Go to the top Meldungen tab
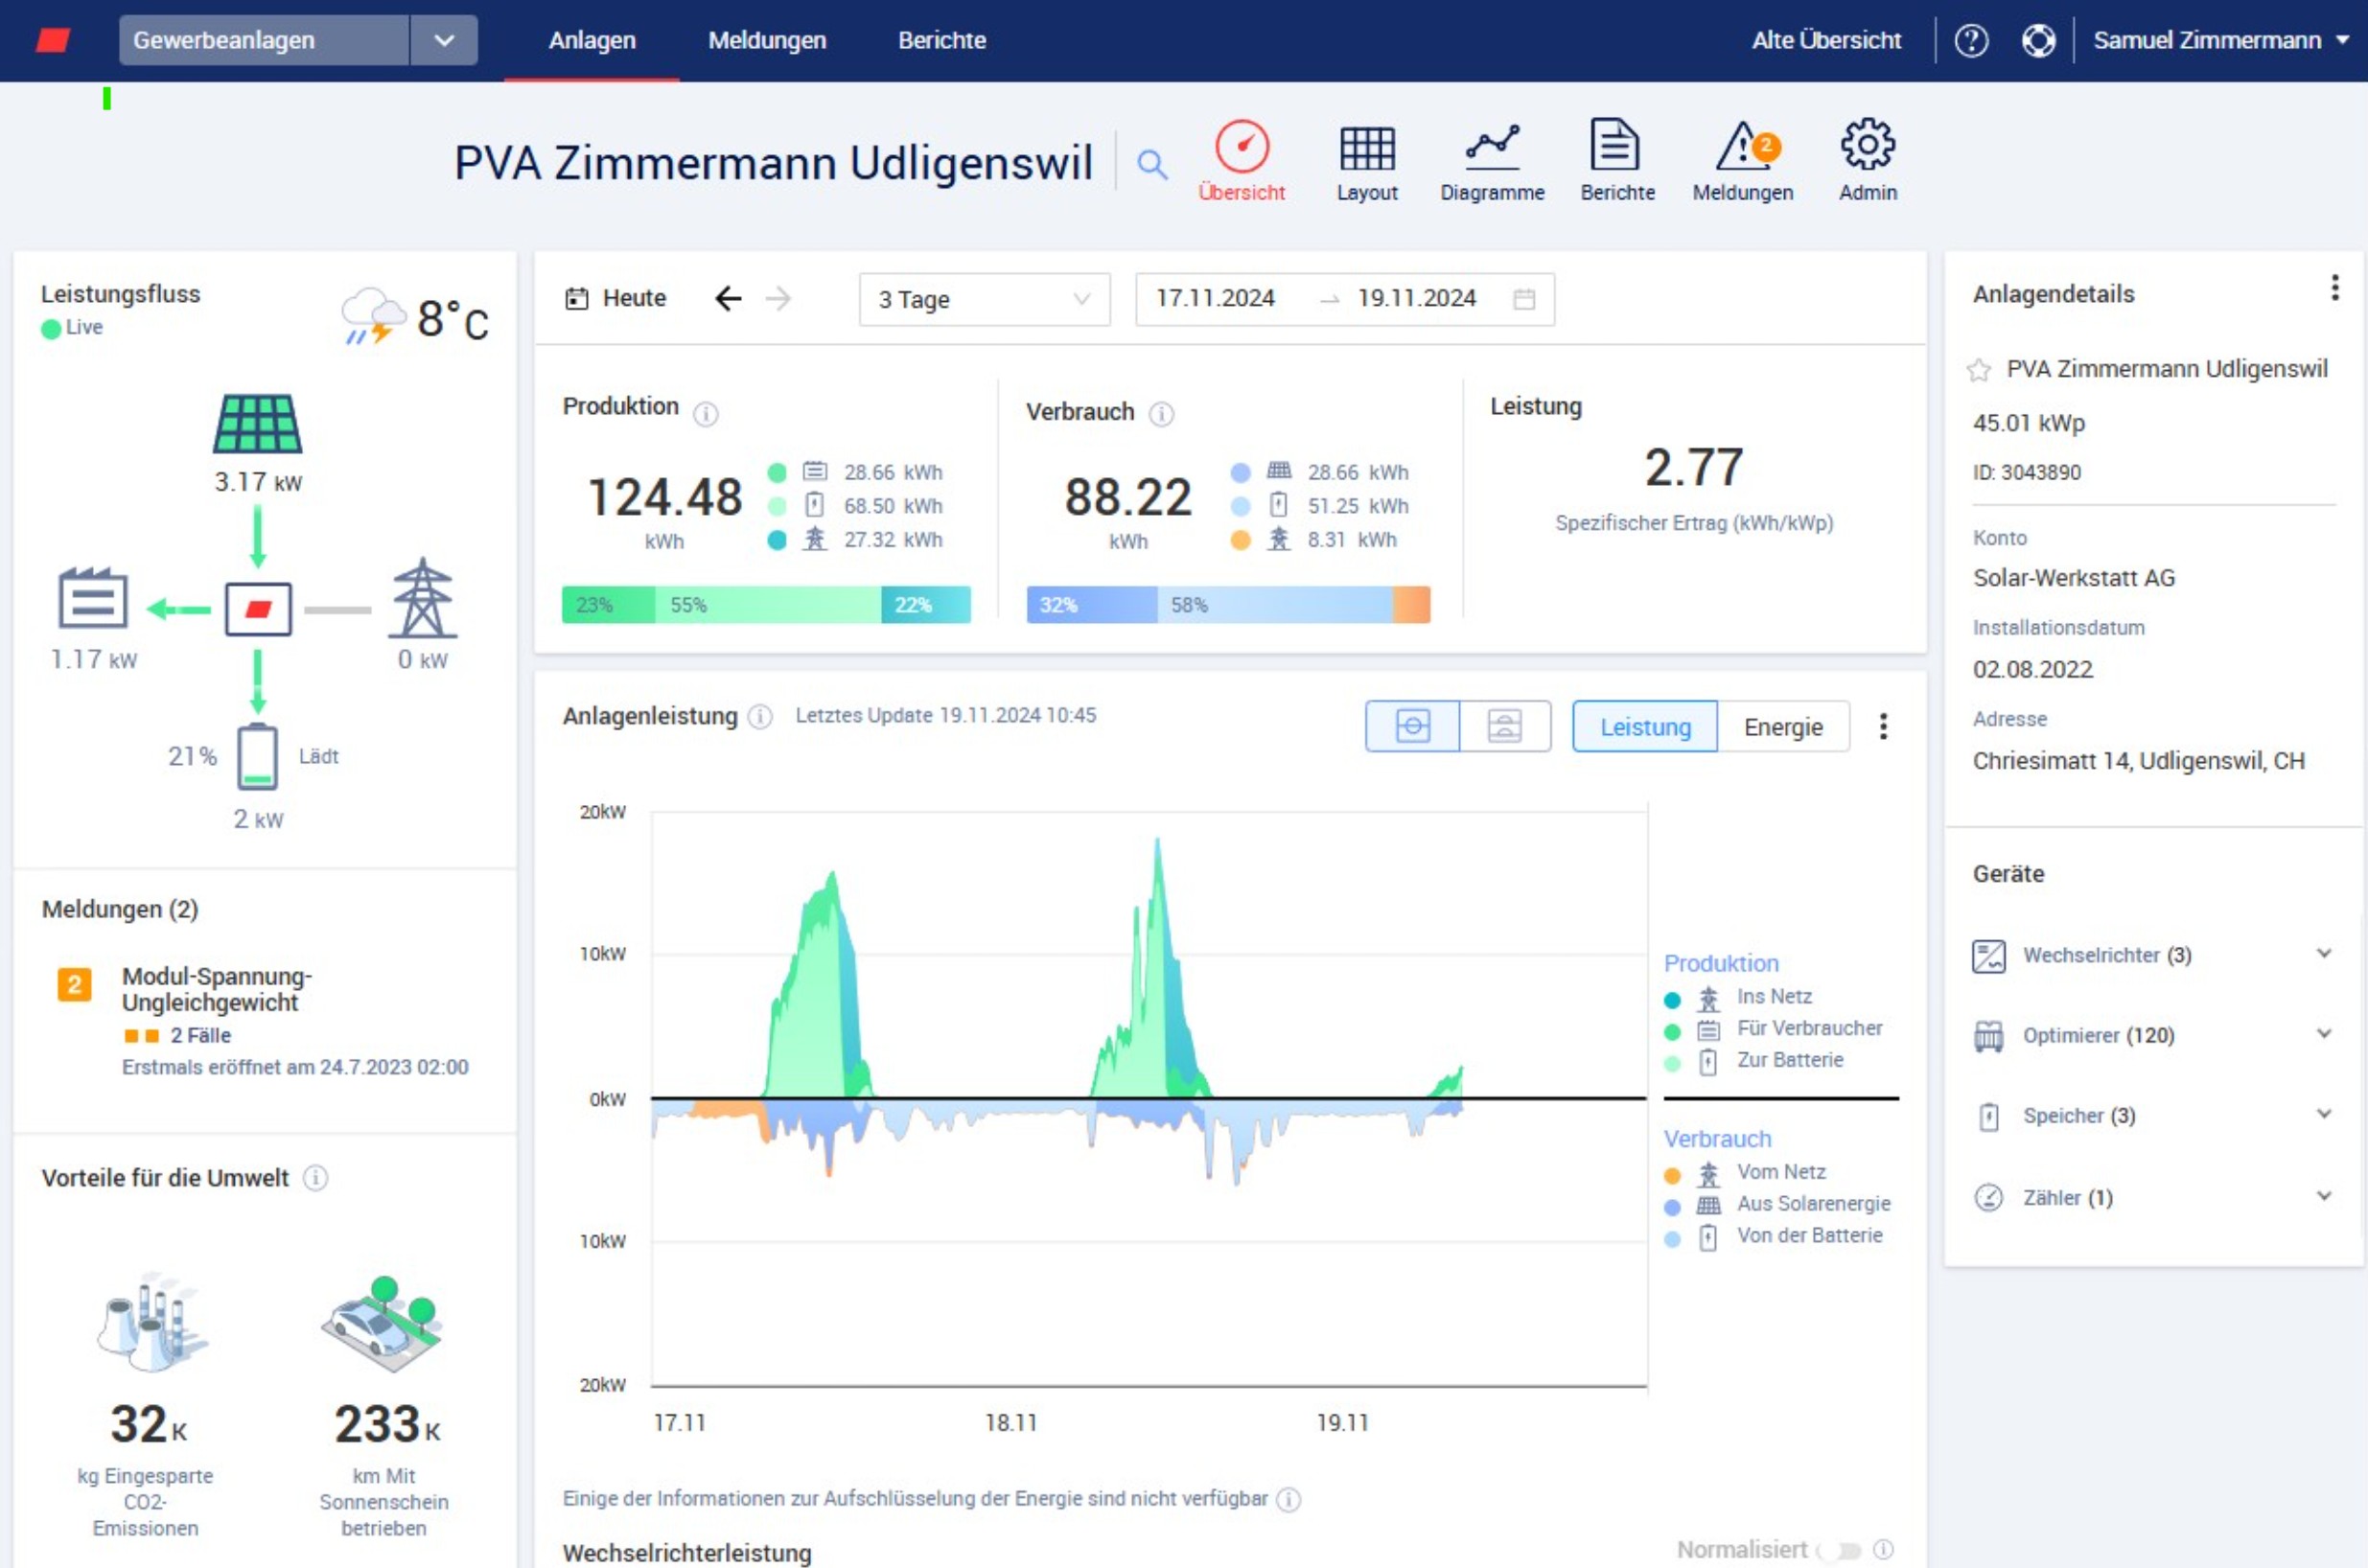The image size is (2368, 1568). 767,41
